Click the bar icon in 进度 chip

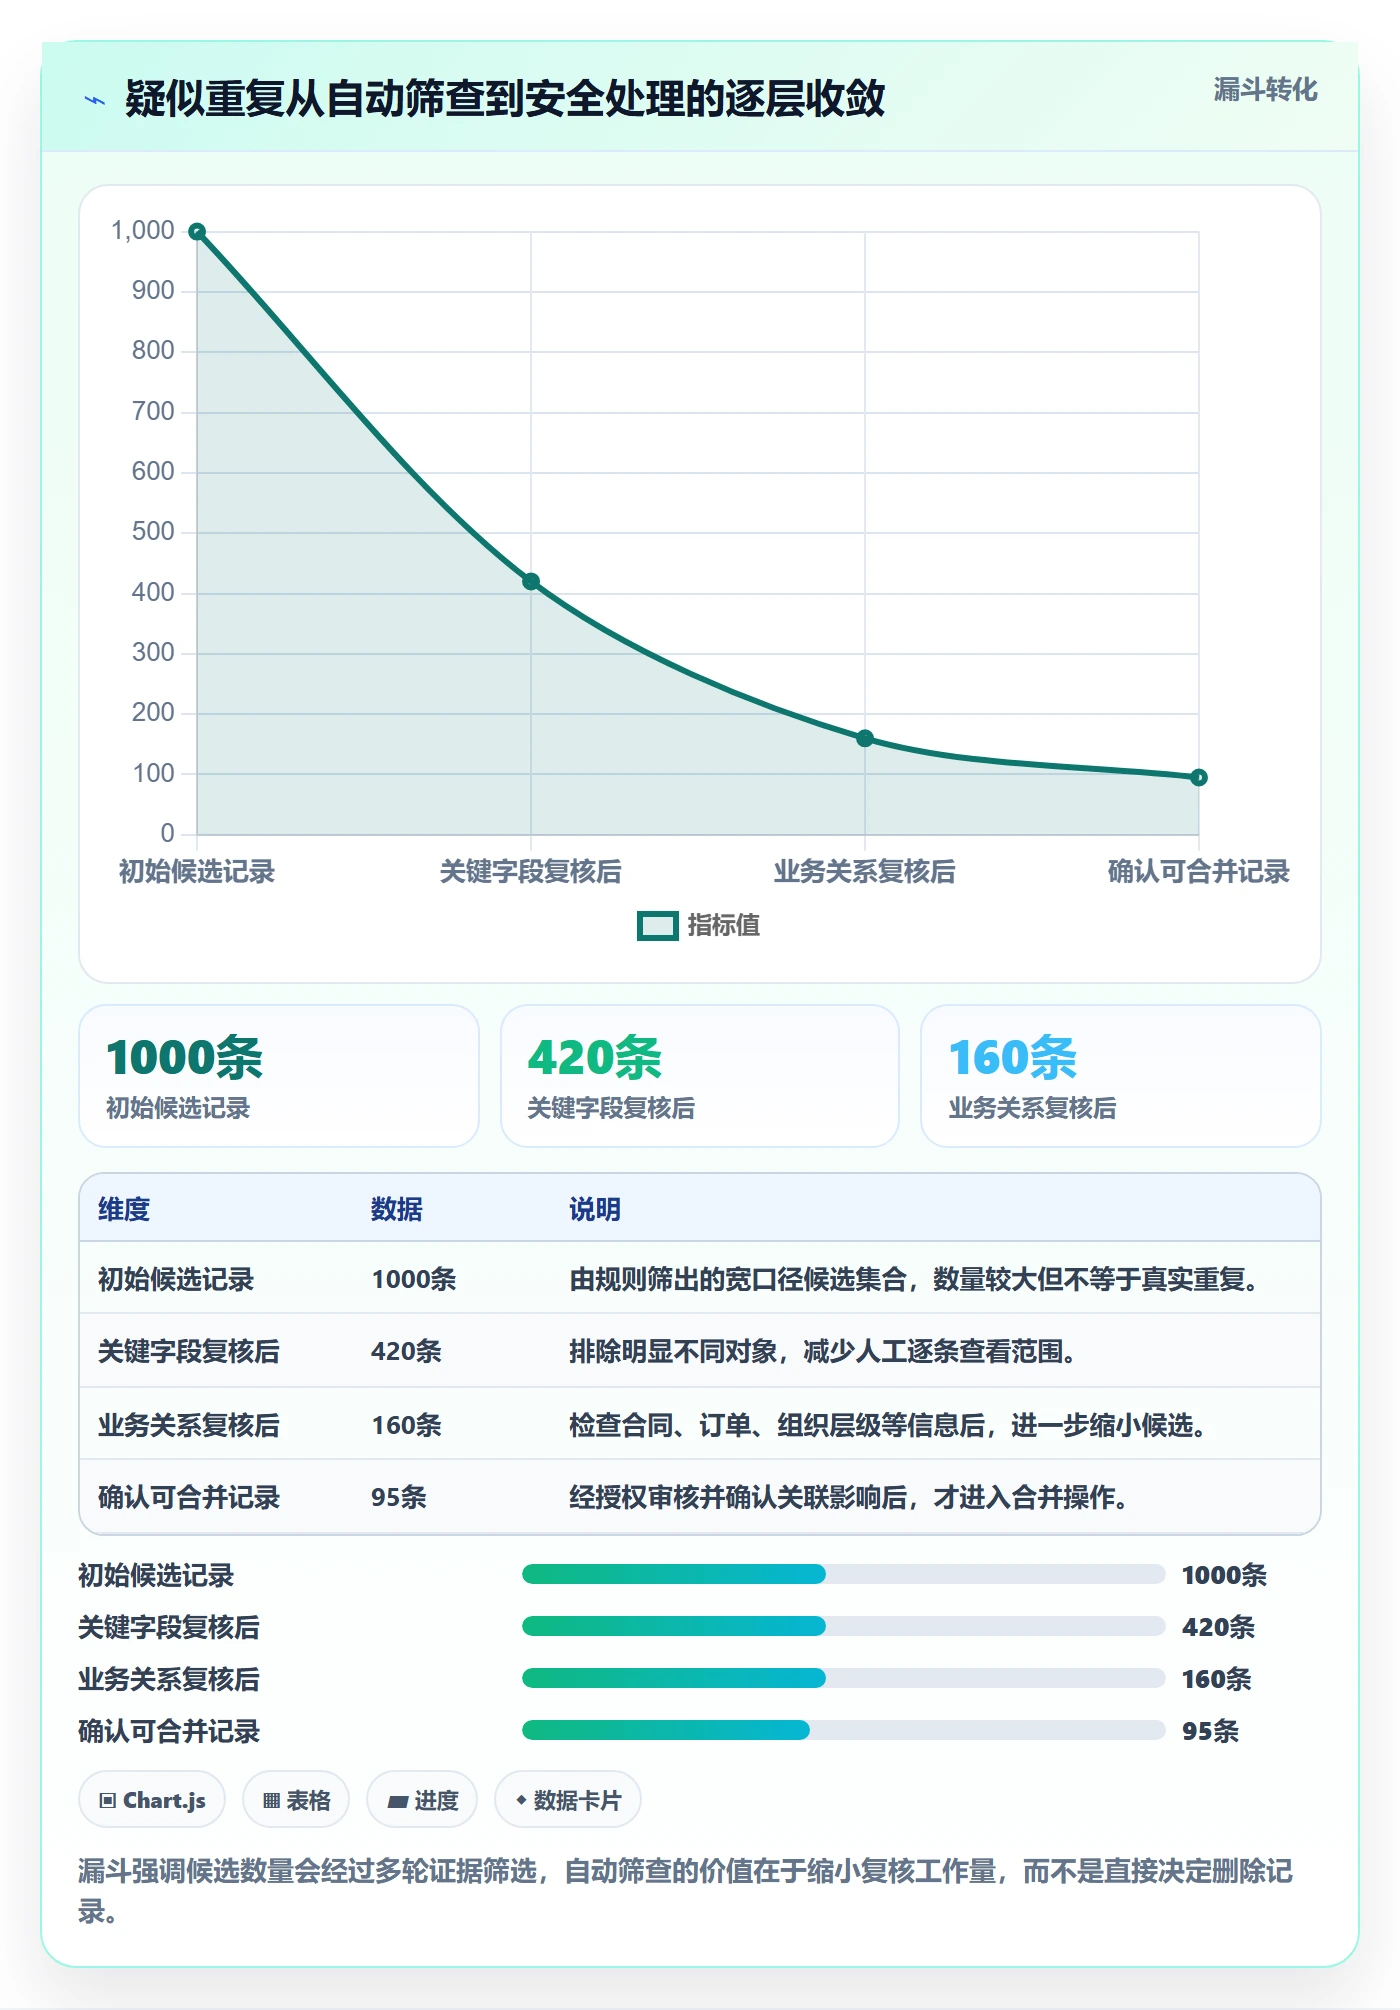(397, 1802)
